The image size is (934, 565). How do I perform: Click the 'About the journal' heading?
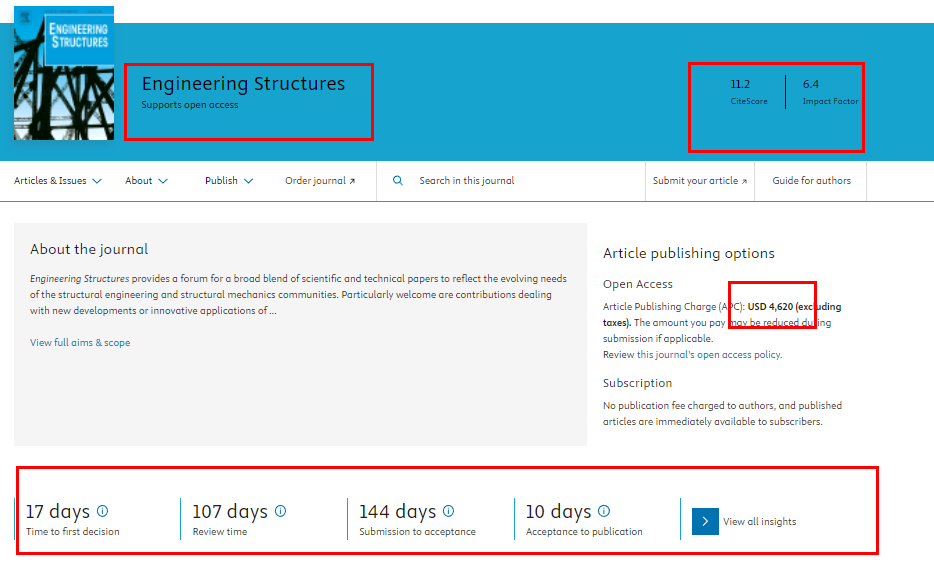[89, 249]
